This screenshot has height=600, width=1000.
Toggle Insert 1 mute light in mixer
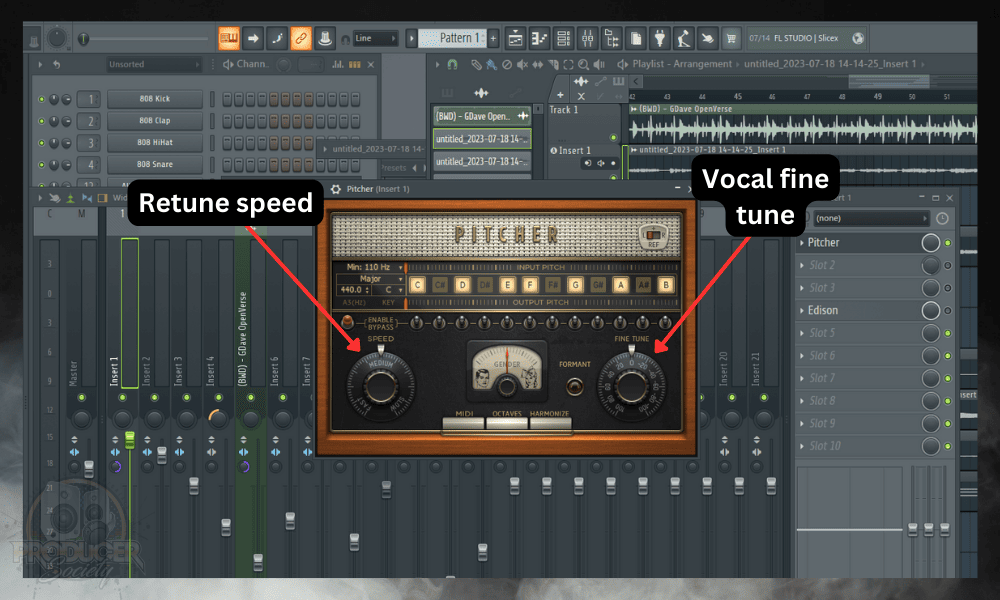pos(122,397)
